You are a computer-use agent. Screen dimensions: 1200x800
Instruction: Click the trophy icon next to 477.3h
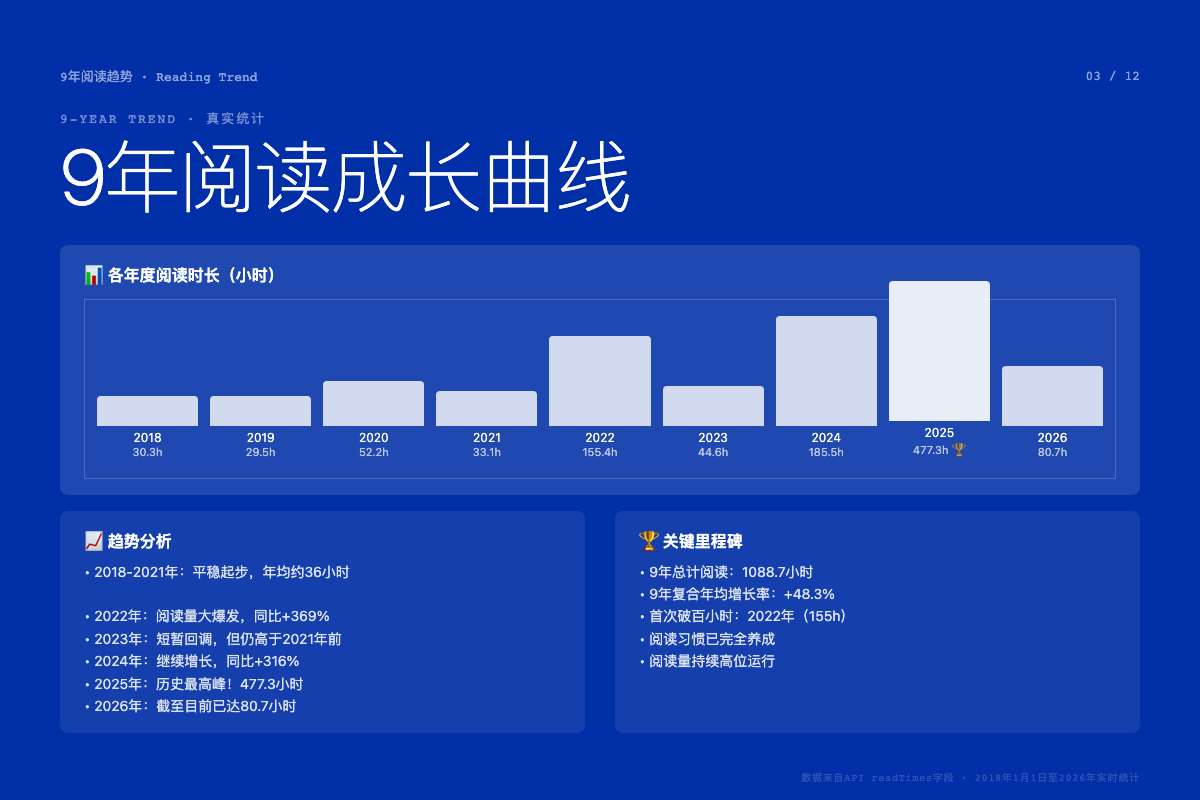coord(959,450)
